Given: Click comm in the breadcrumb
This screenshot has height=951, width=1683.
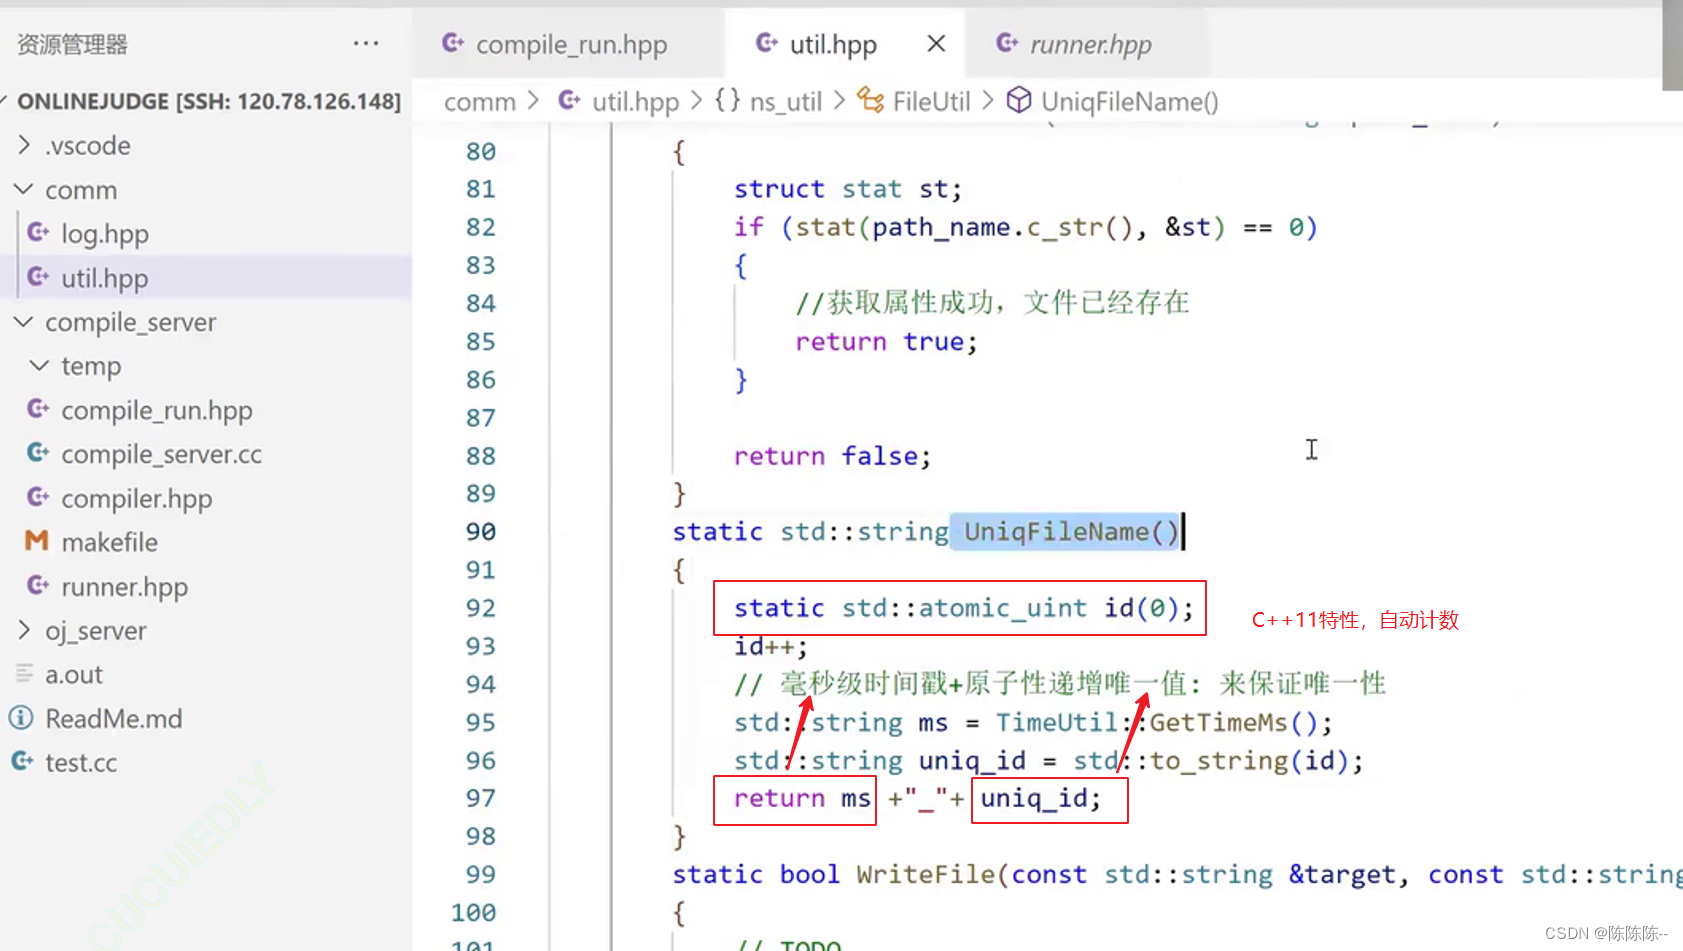Looking at the screenshot, I should (x=480, y=102).
